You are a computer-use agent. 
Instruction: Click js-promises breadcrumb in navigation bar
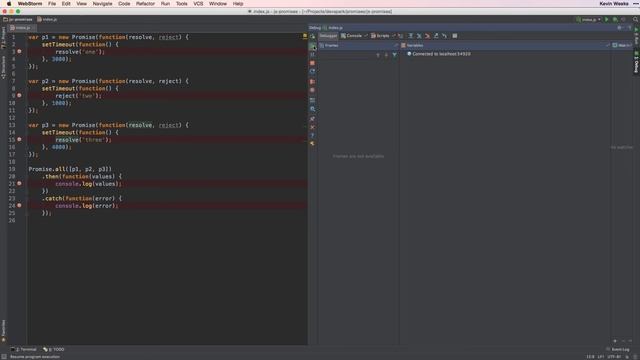pos(18,20)
